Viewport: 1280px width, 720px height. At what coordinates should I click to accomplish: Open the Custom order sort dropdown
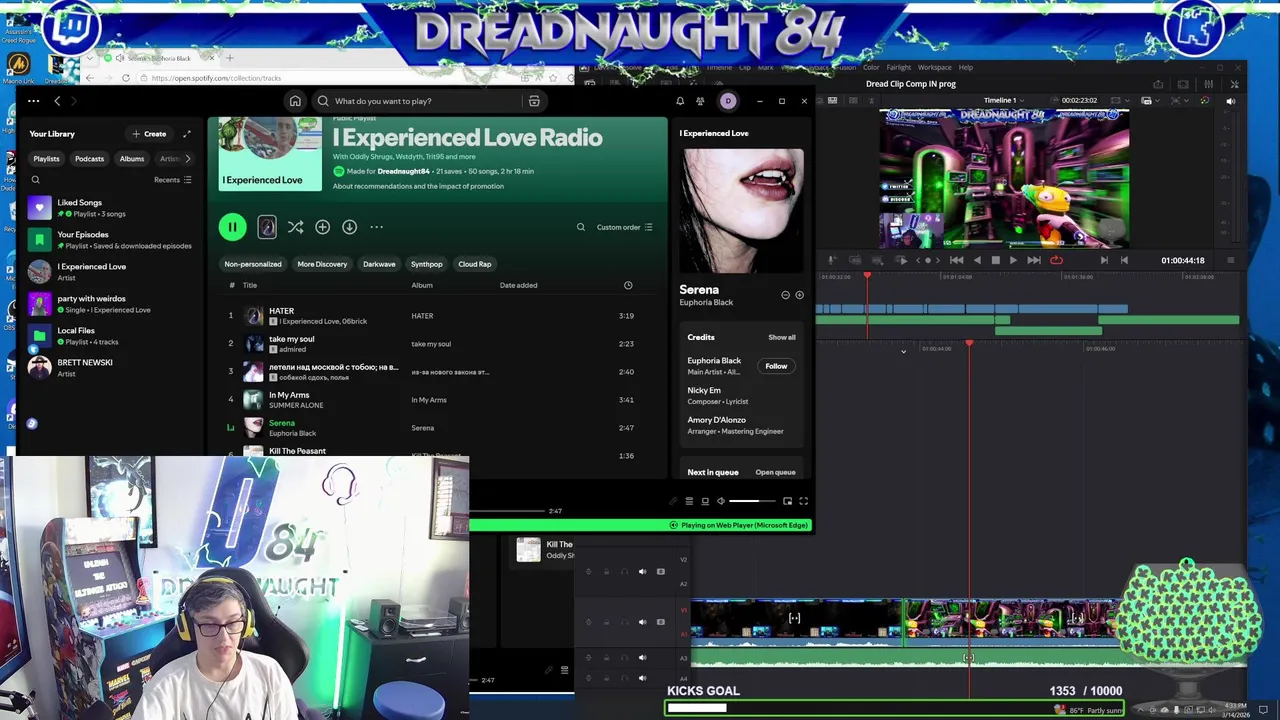point(625,227)
